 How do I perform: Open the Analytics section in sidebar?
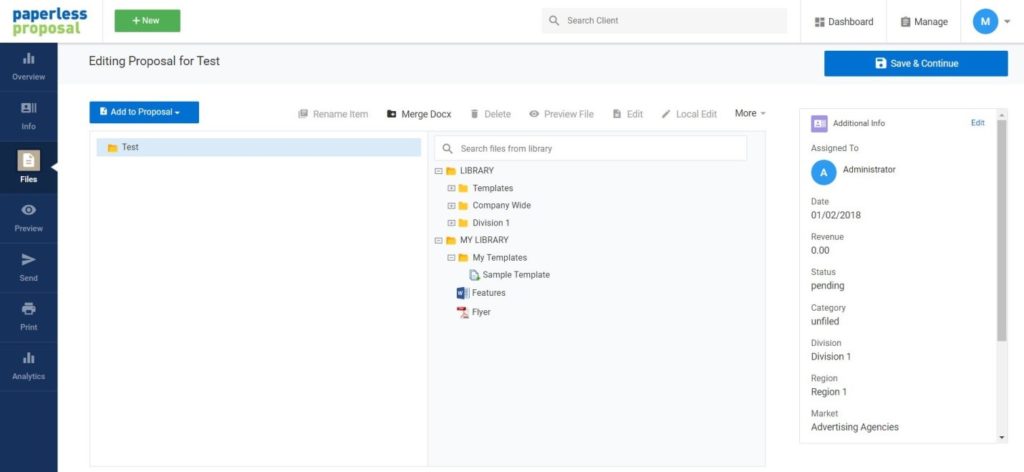point(29,366)
